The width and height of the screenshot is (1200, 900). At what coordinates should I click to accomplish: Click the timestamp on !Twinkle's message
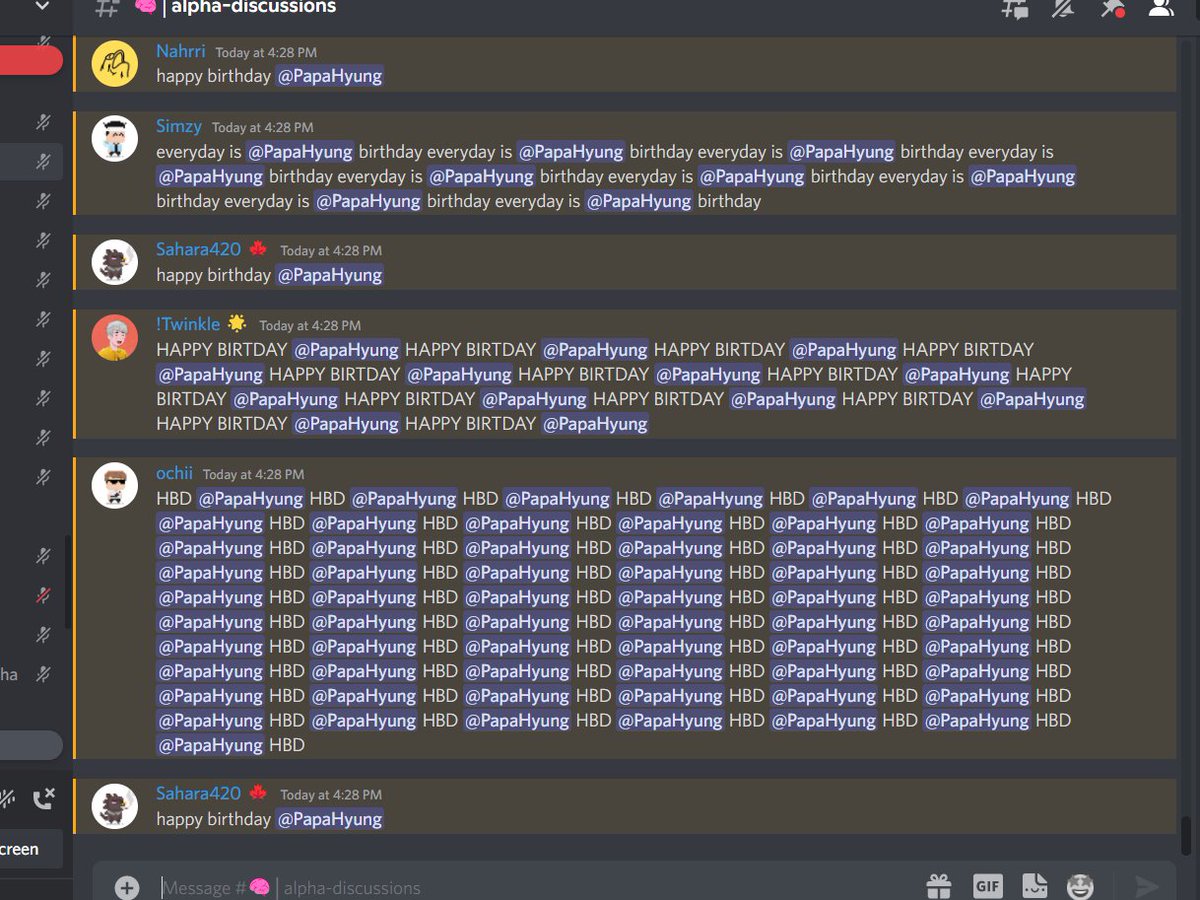click(x=310, y=326)
